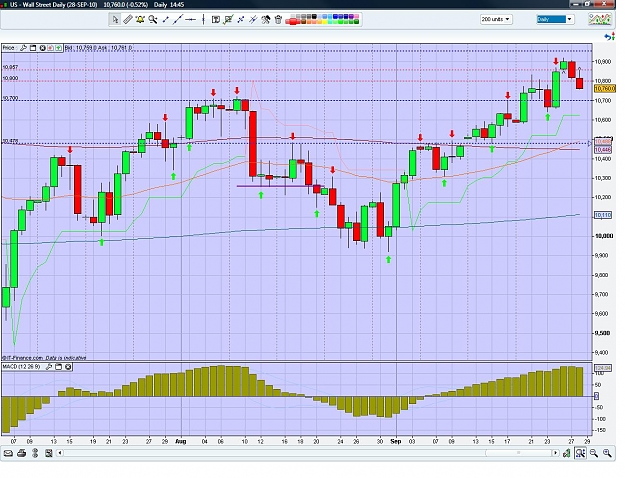Pick the large red selected color swatch
This screenshot has width=625, height=478.
point(293,22)
